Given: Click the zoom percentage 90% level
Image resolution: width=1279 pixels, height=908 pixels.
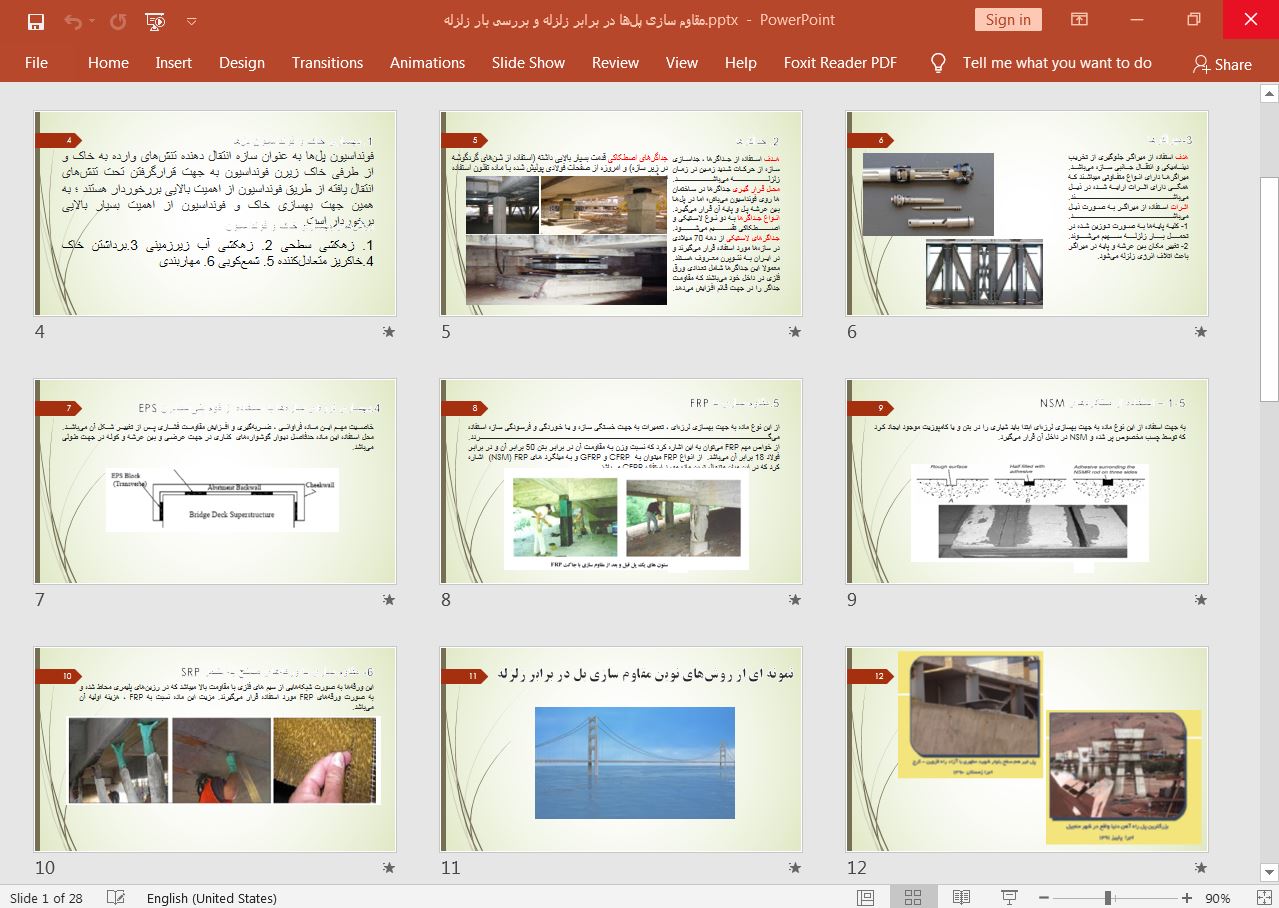Looking at the screenshot, I should (x=1217, y=898).
